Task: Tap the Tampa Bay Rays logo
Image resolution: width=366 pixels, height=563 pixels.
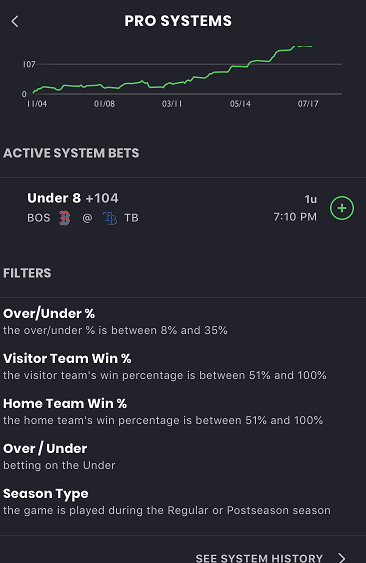Action: click(110, 218)
